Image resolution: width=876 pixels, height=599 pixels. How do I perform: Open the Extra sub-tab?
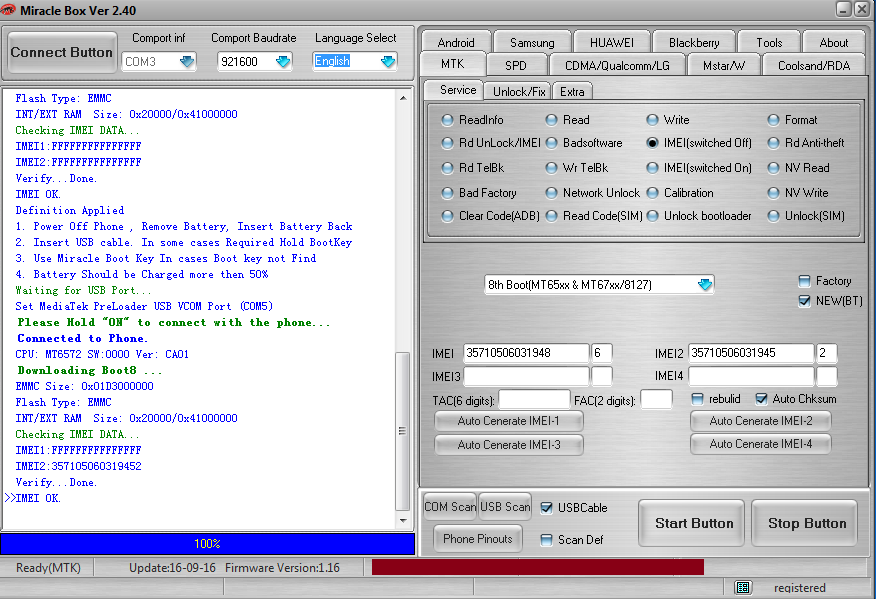(572, 92)
